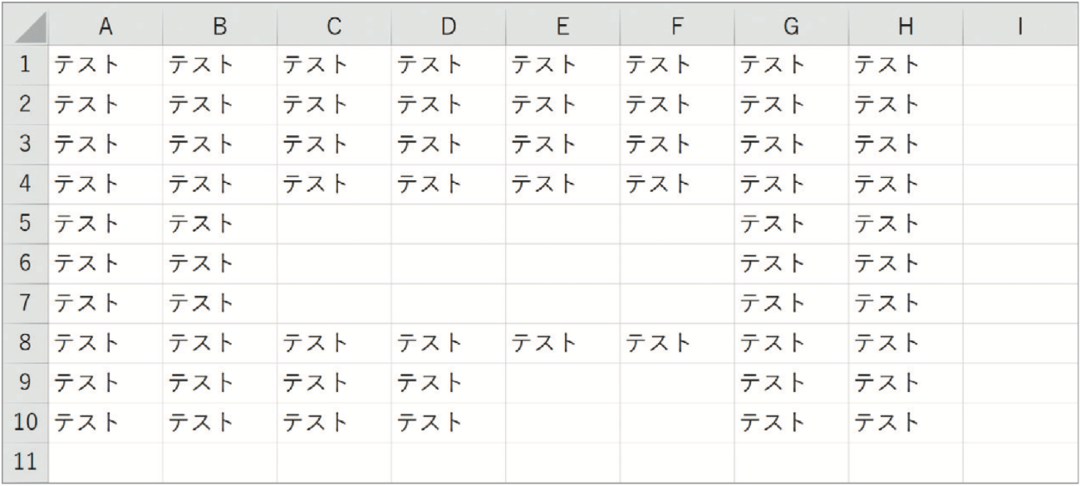Image resolution: width=1080 pixels, height=486 pixels.
Task: Click cell H10 containing テスト
Action: pos(906,422)
